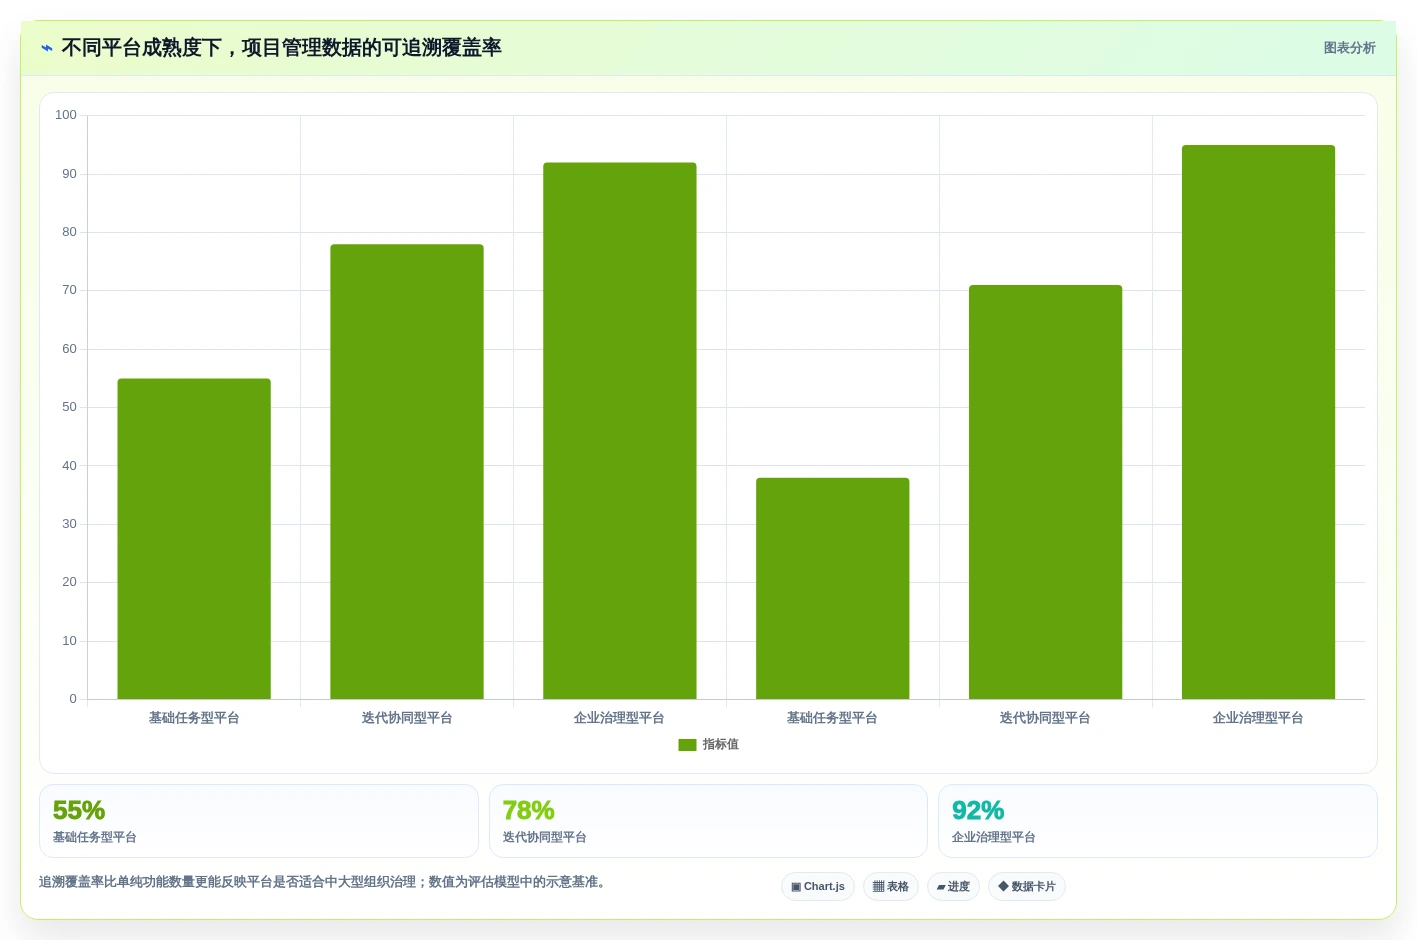The image size is (1417, 940).
Task: Click the y-axis label 80
Action: point(69,232)
